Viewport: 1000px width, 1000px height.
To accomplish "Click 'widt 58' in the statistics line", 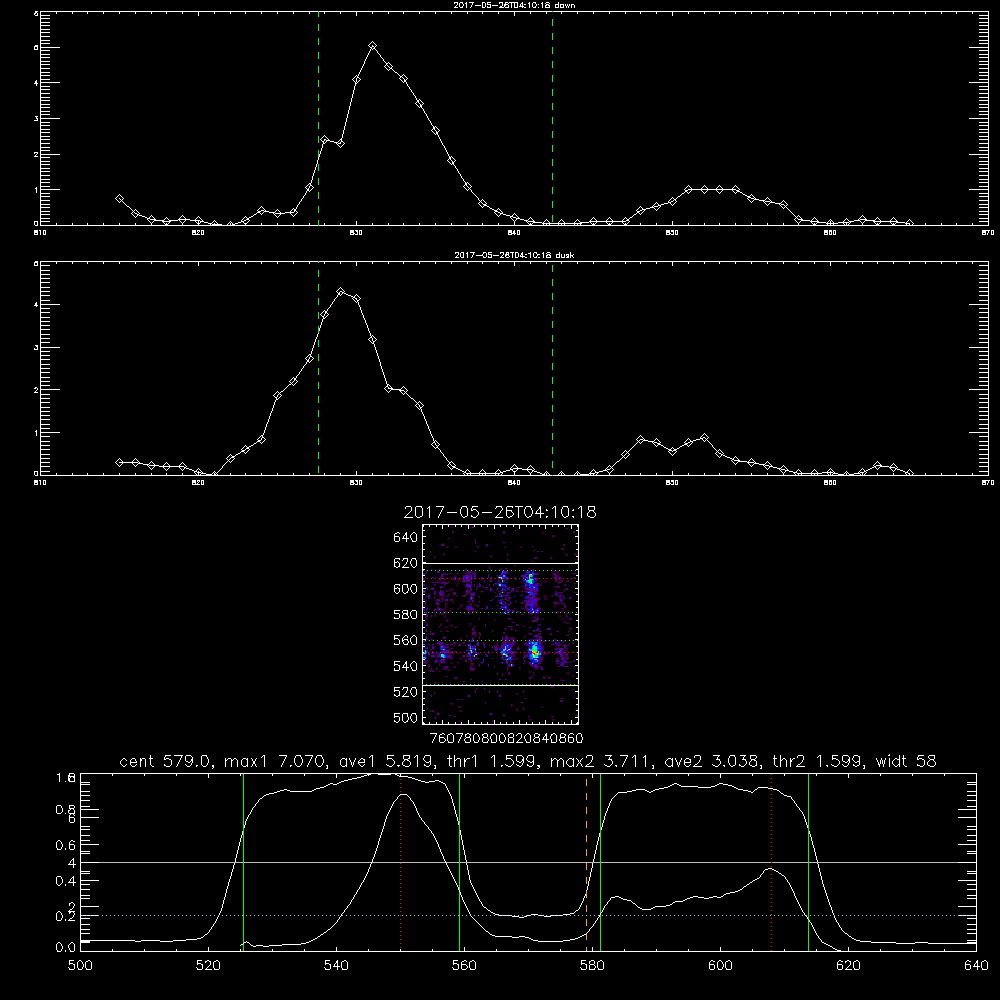I will click(x=906, y=761).
